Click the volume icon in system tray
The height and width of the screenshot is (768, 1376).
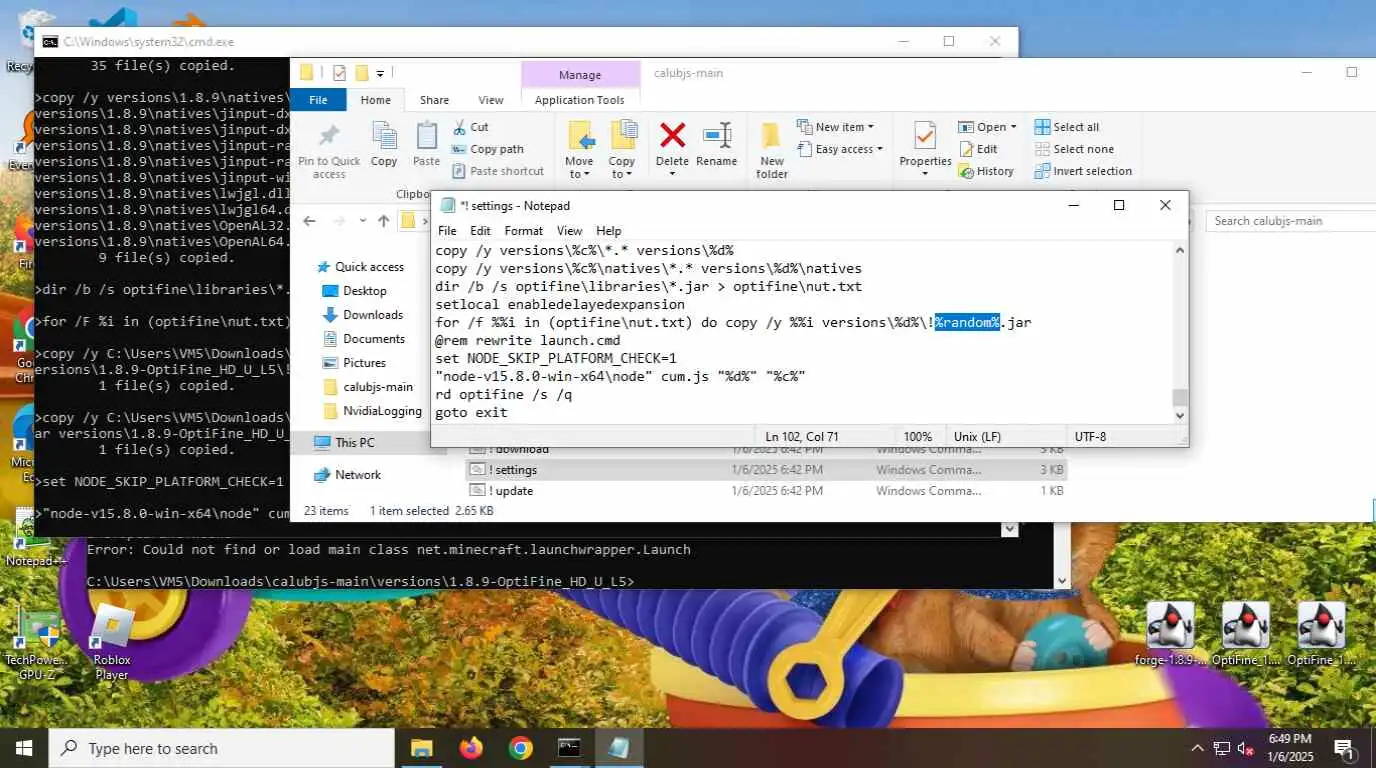(1246, 748)
